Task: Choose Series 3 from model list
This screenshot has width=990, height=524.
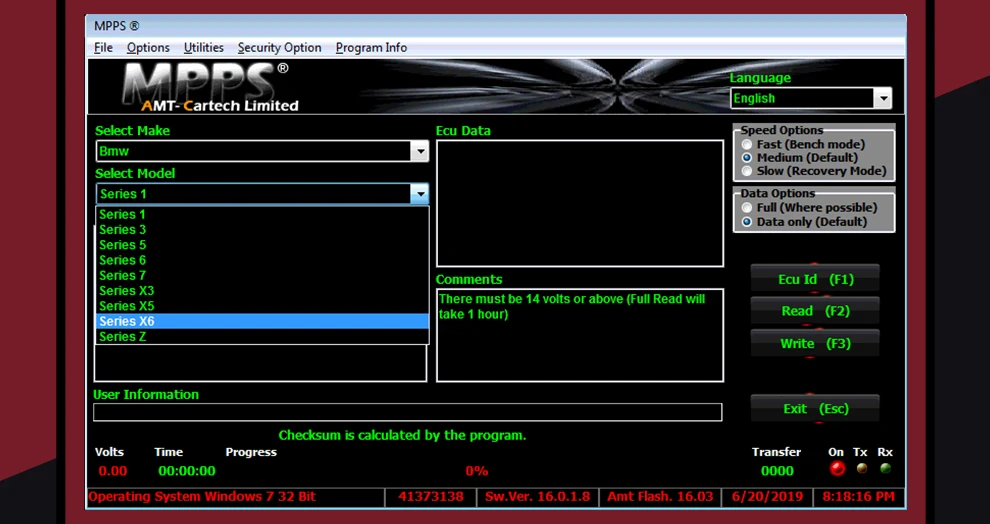Action: (262, 229)
